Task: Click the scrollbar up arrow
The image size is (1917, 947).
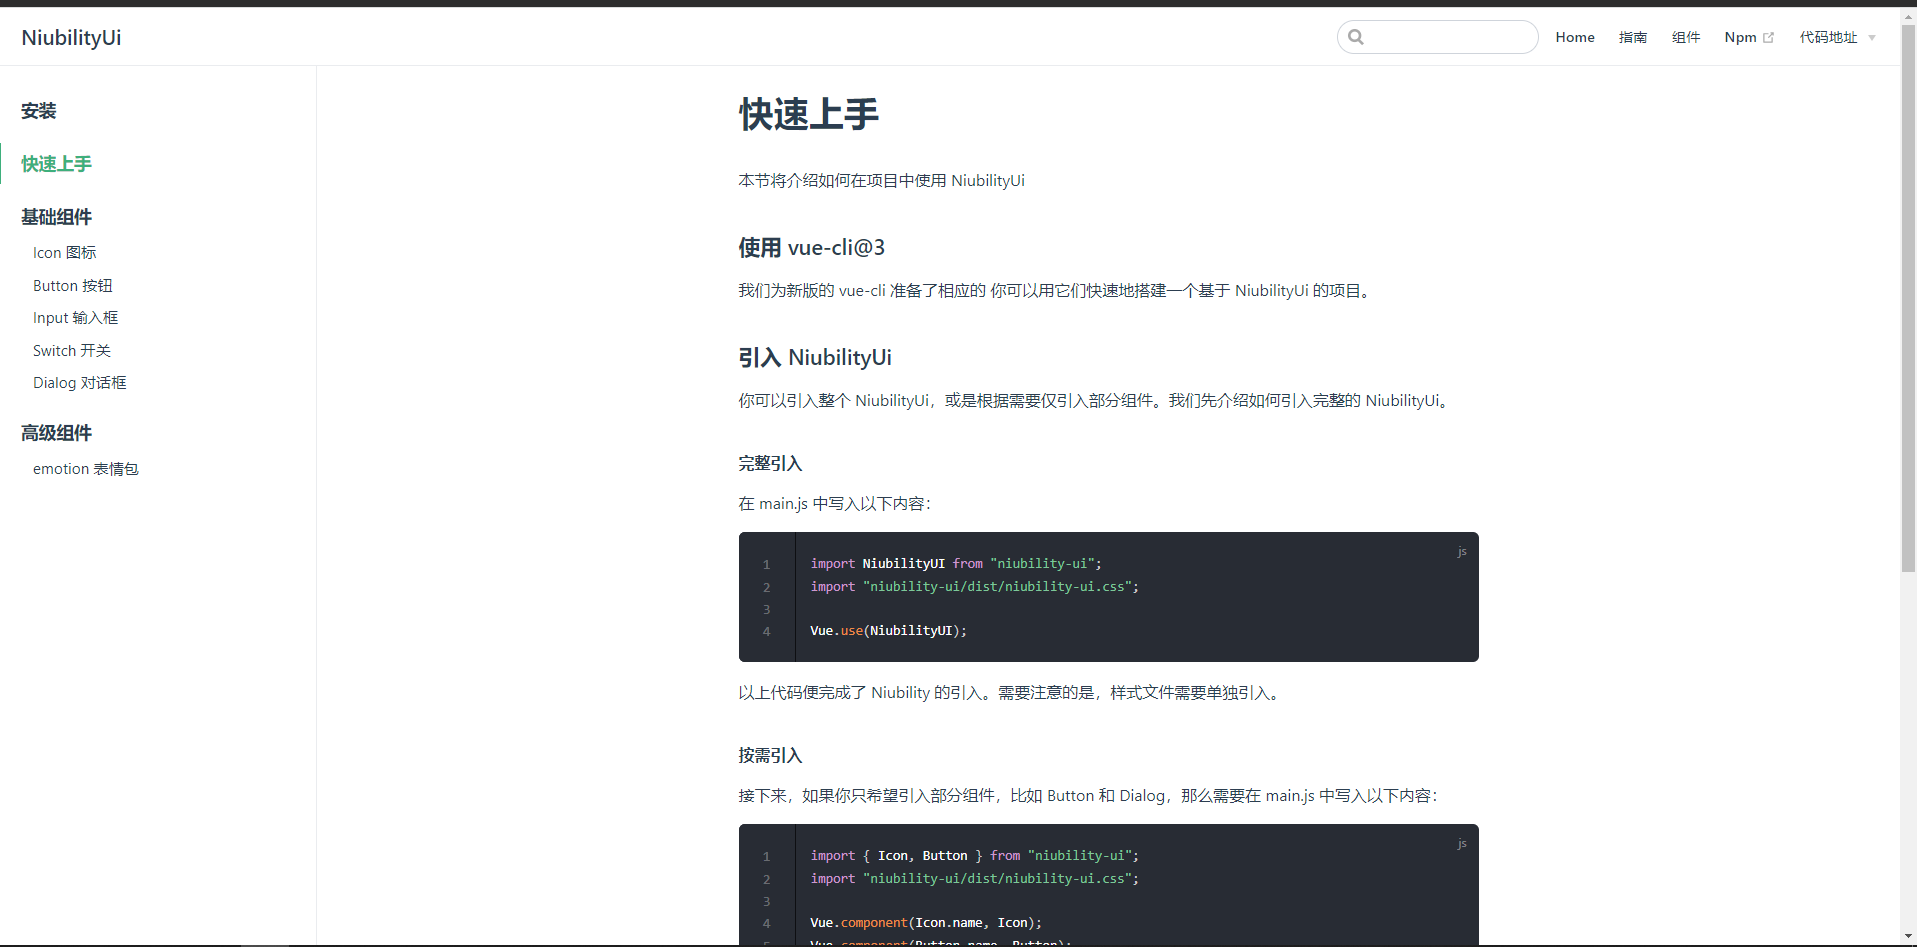Action: 1908,15
